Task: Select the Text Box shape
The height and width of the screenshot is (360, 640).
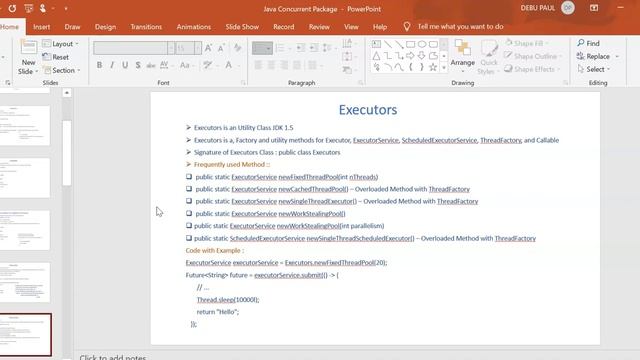Action: 376,44
